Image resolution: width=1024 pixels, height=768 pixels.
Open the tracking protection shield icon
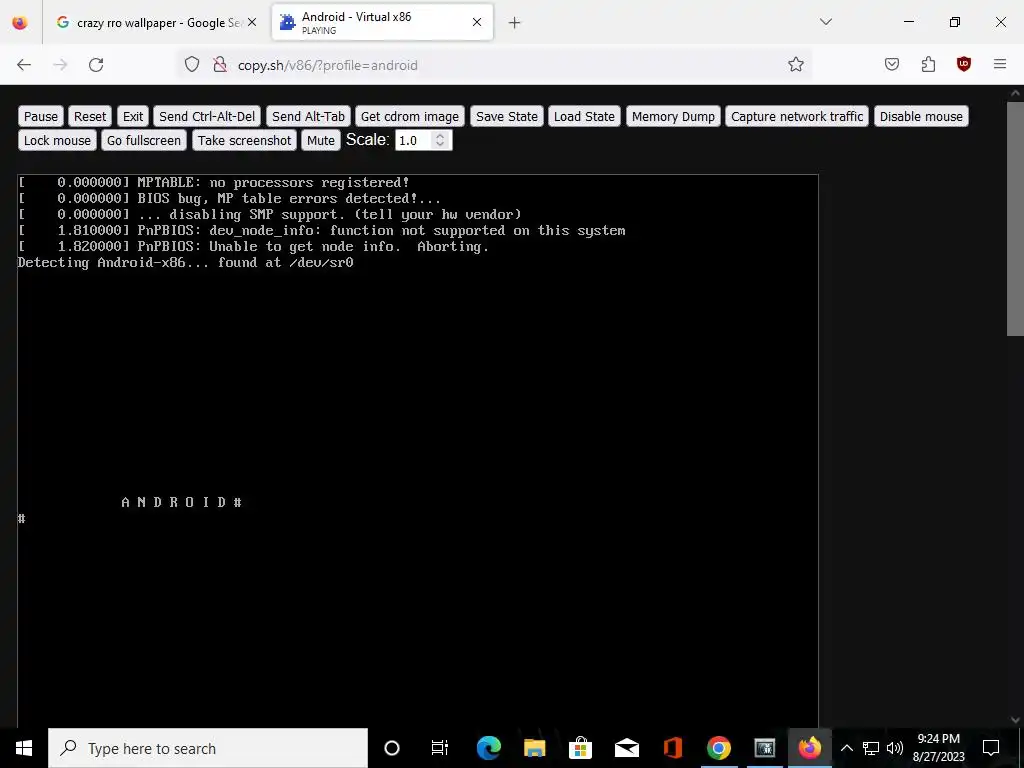[x=191, y=65]
